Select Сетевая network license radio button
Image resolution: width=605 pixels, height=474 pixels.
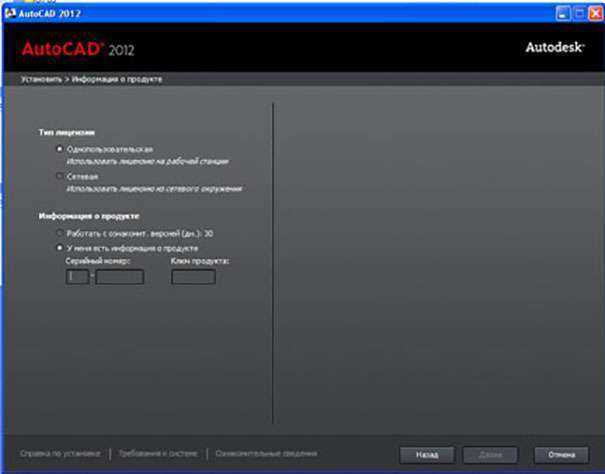59,176
